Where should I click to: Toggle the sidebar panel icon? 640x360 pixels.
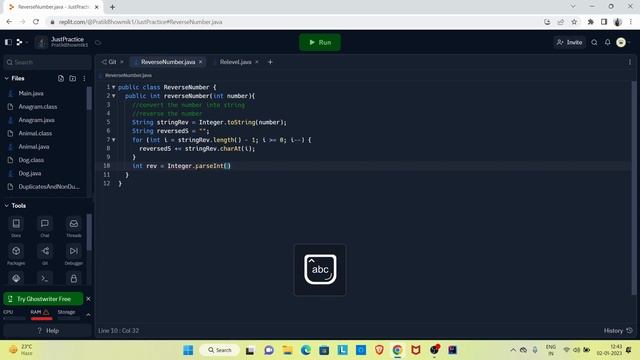coord(8,42)
